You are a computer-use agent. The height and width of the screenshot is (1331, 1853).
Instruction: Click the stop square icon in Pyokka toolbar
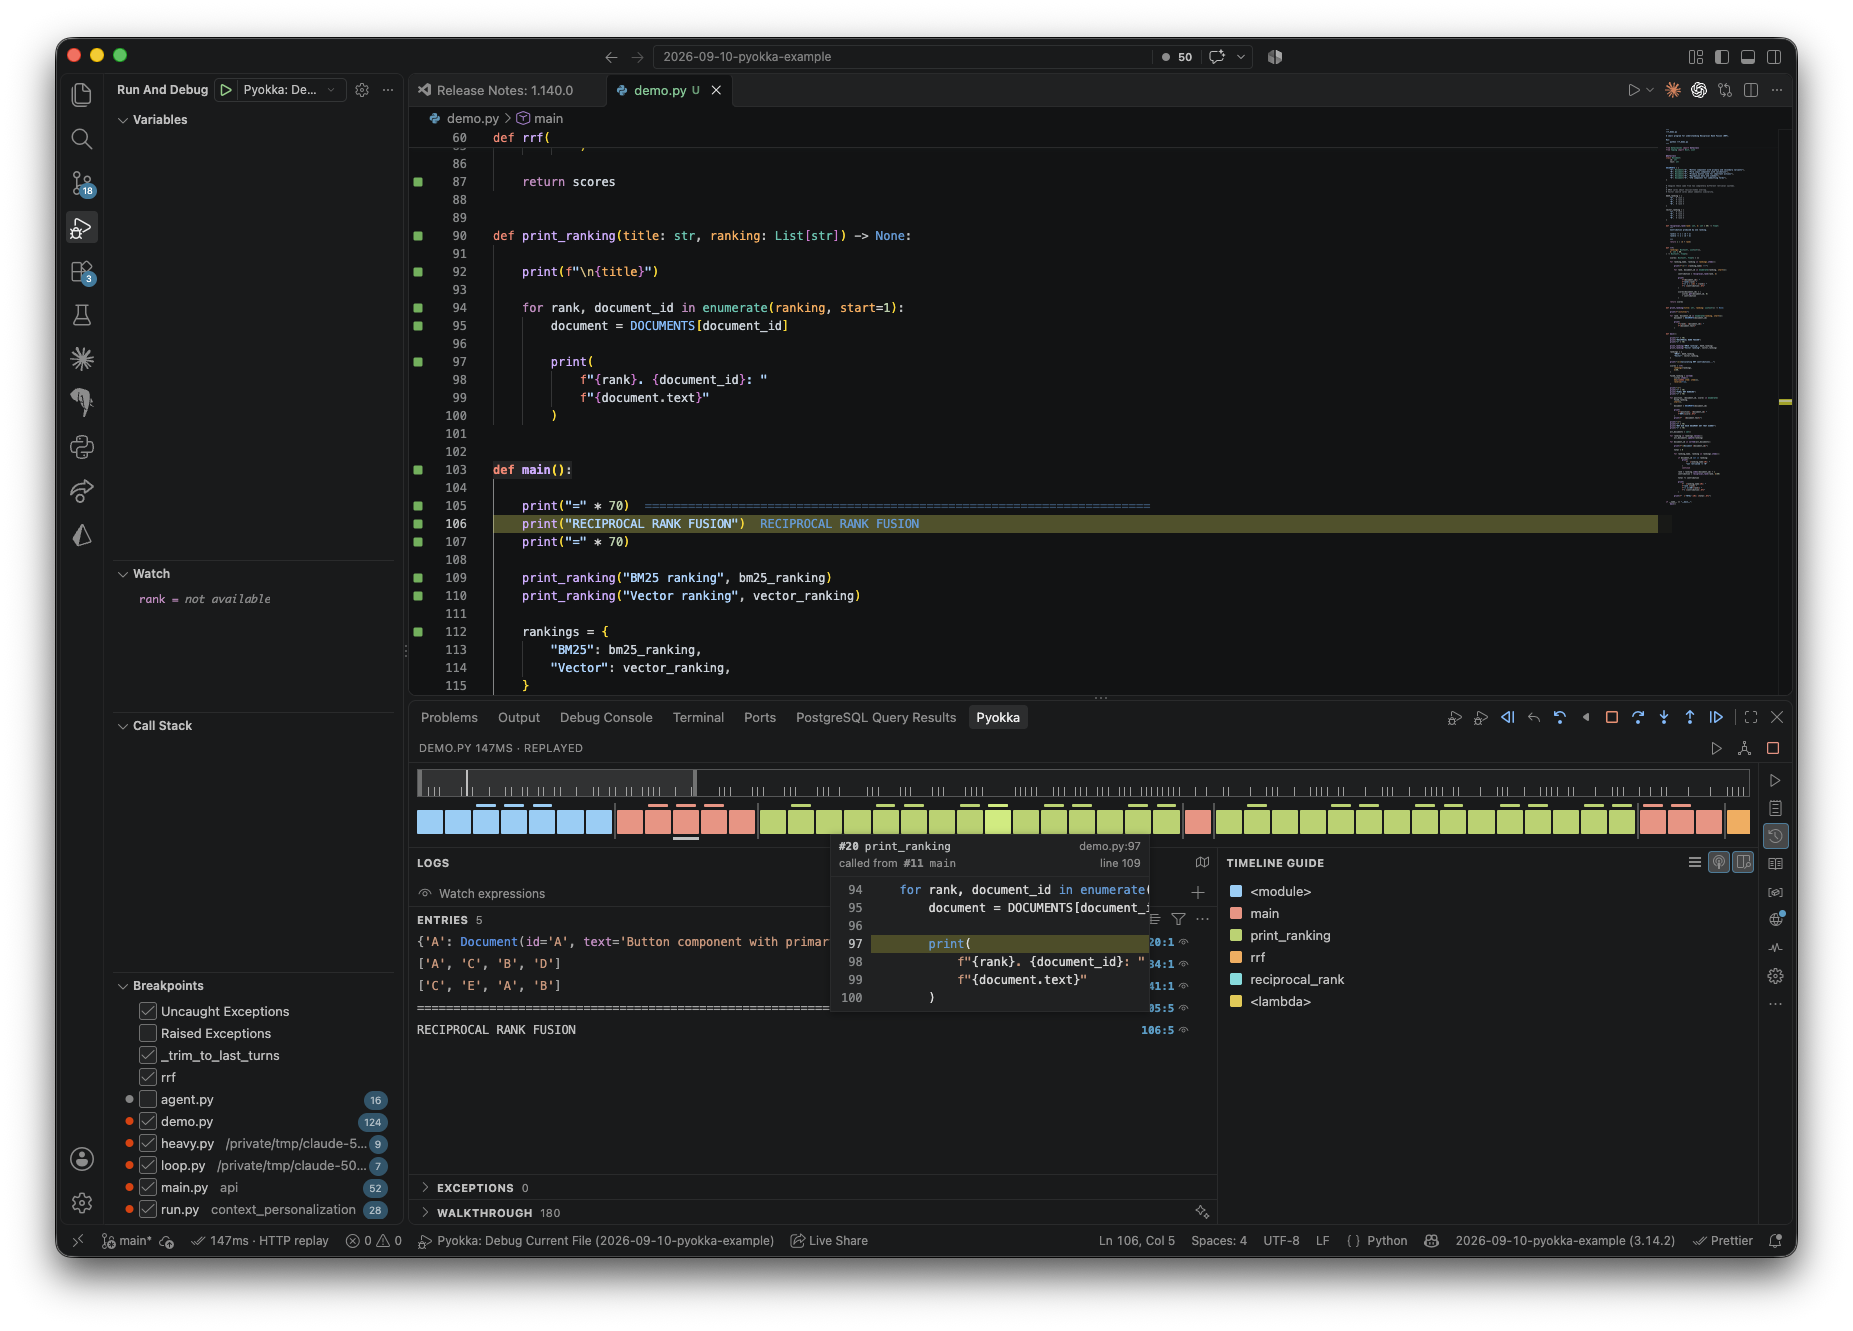pyautogui.click(x=1612, y=717)
